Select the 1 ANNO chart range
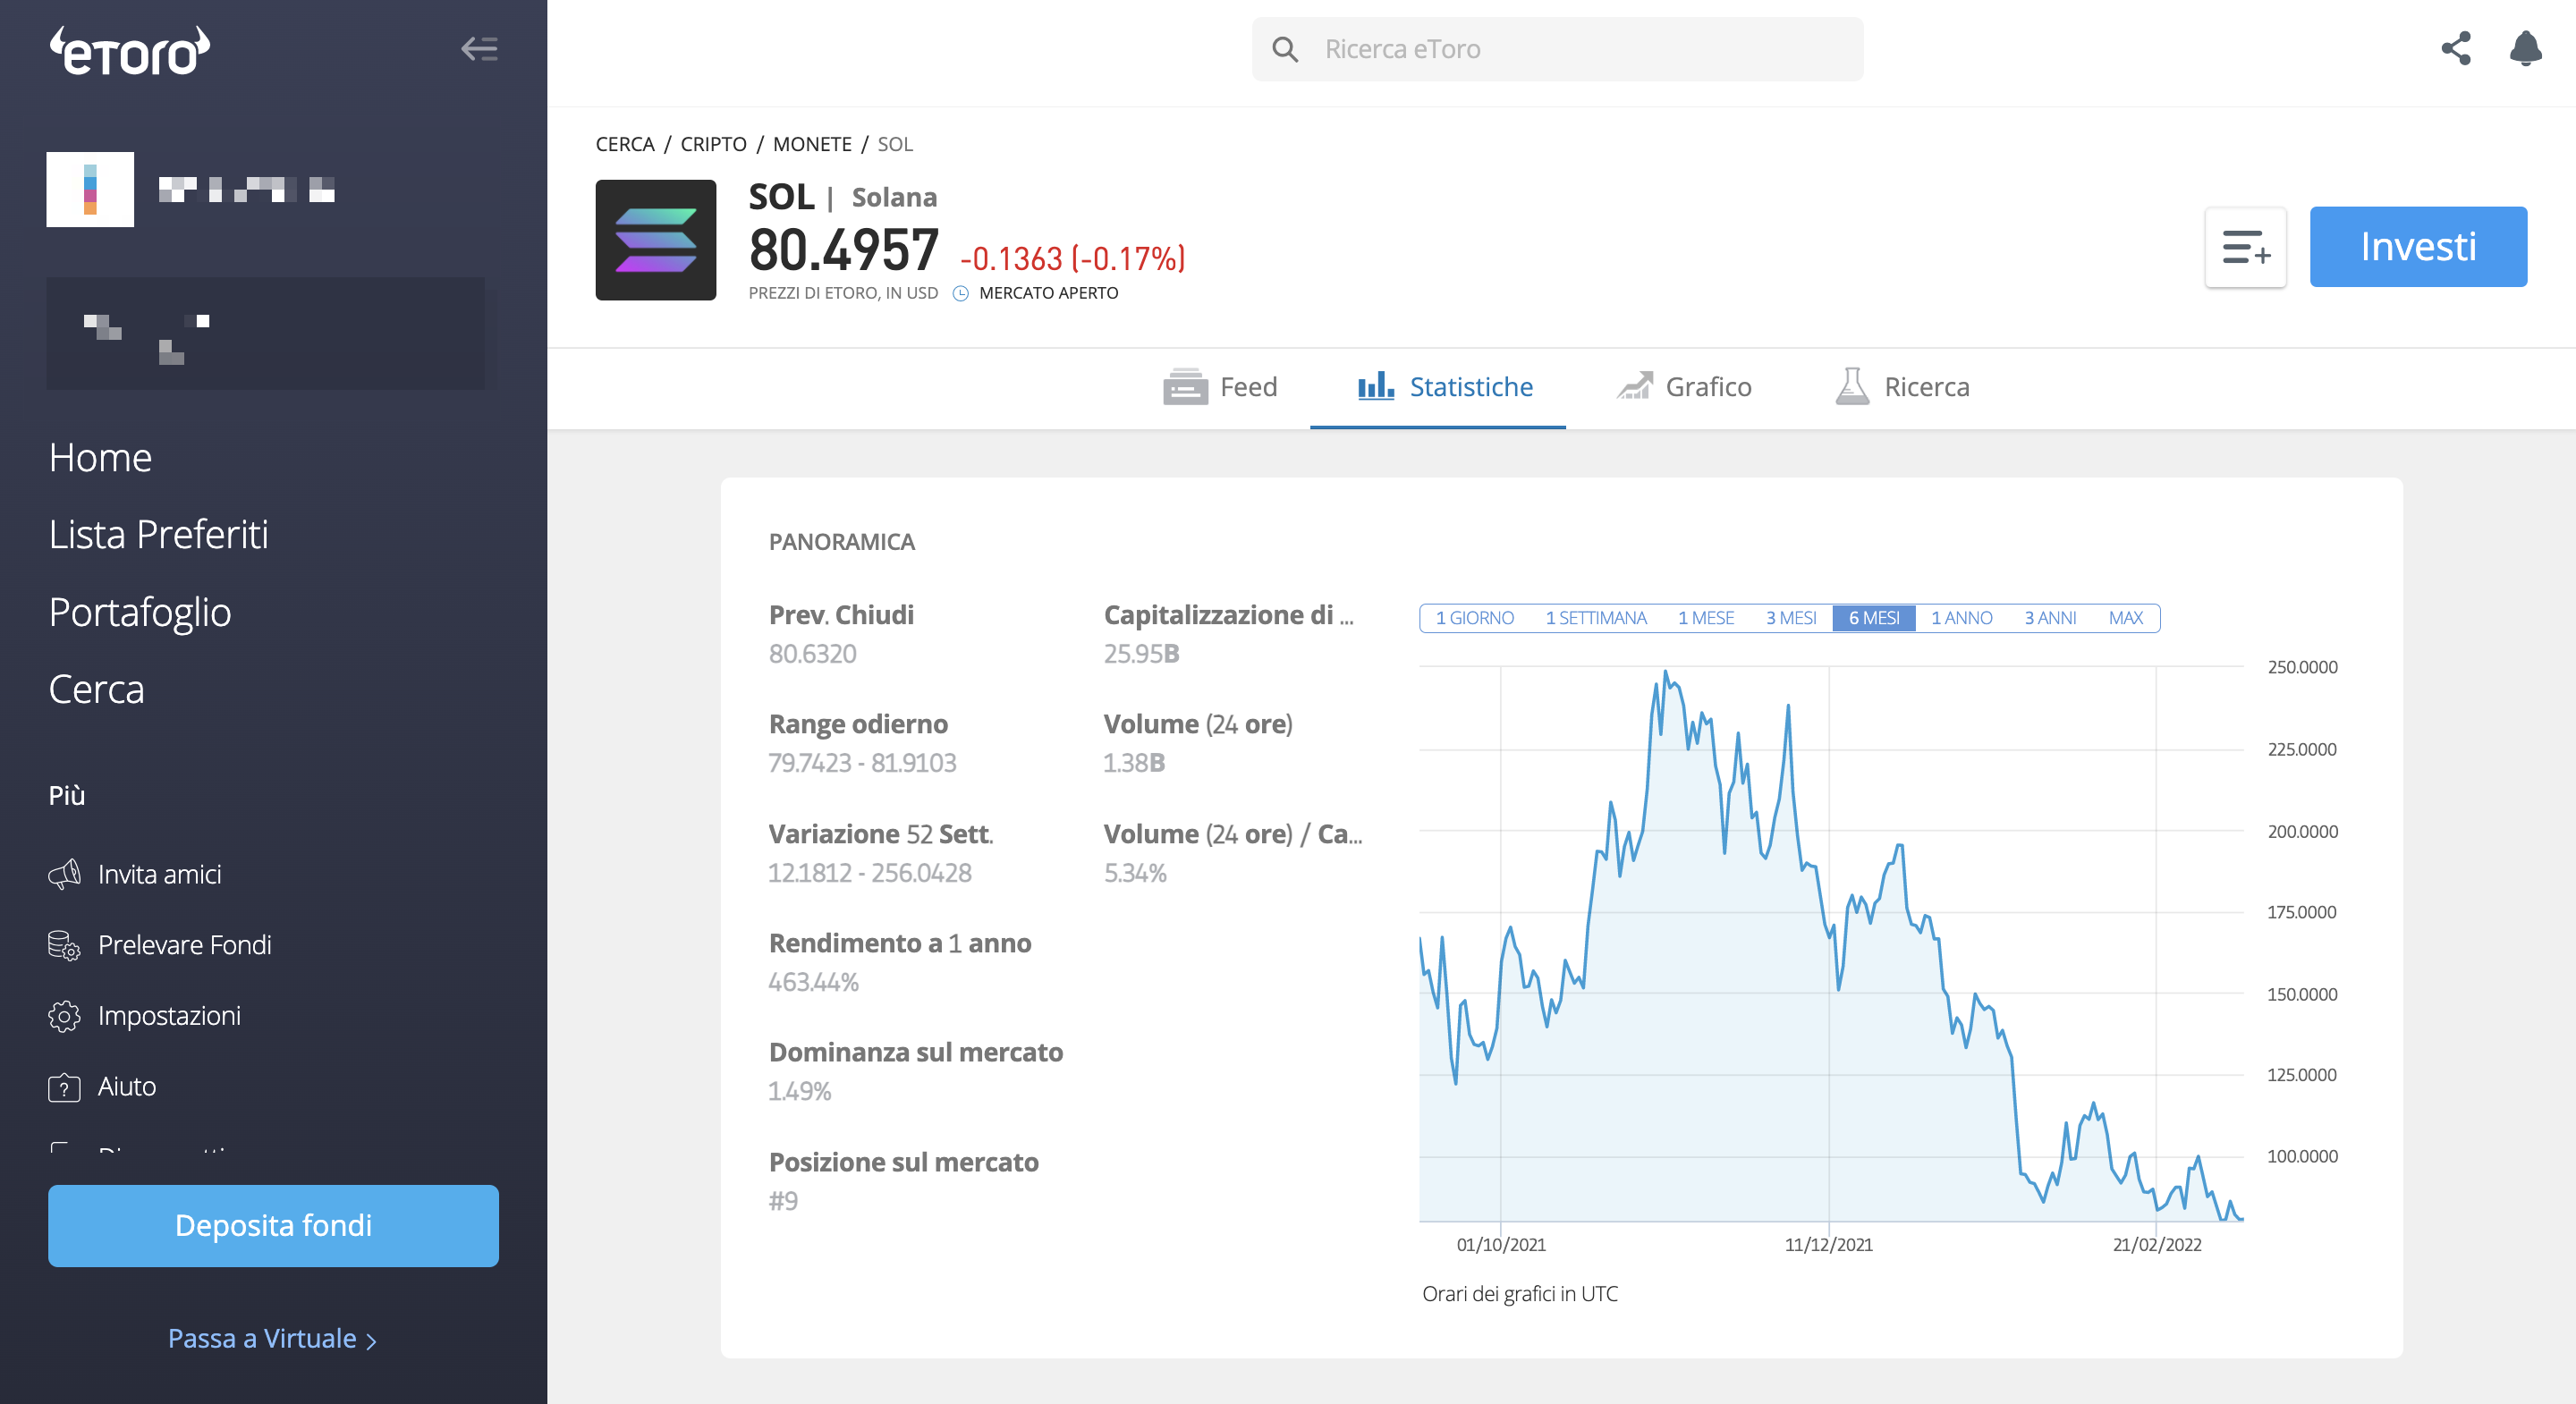Viewport: 2576px width, 1404px height. coord(1961,618)
